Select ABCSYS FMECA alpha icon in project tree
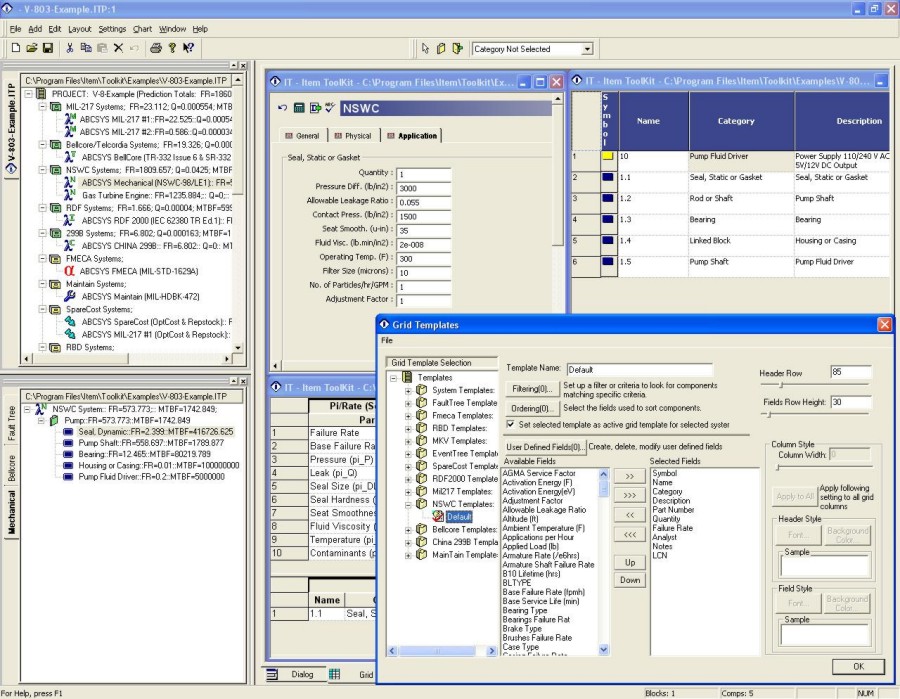 [69, 271]
